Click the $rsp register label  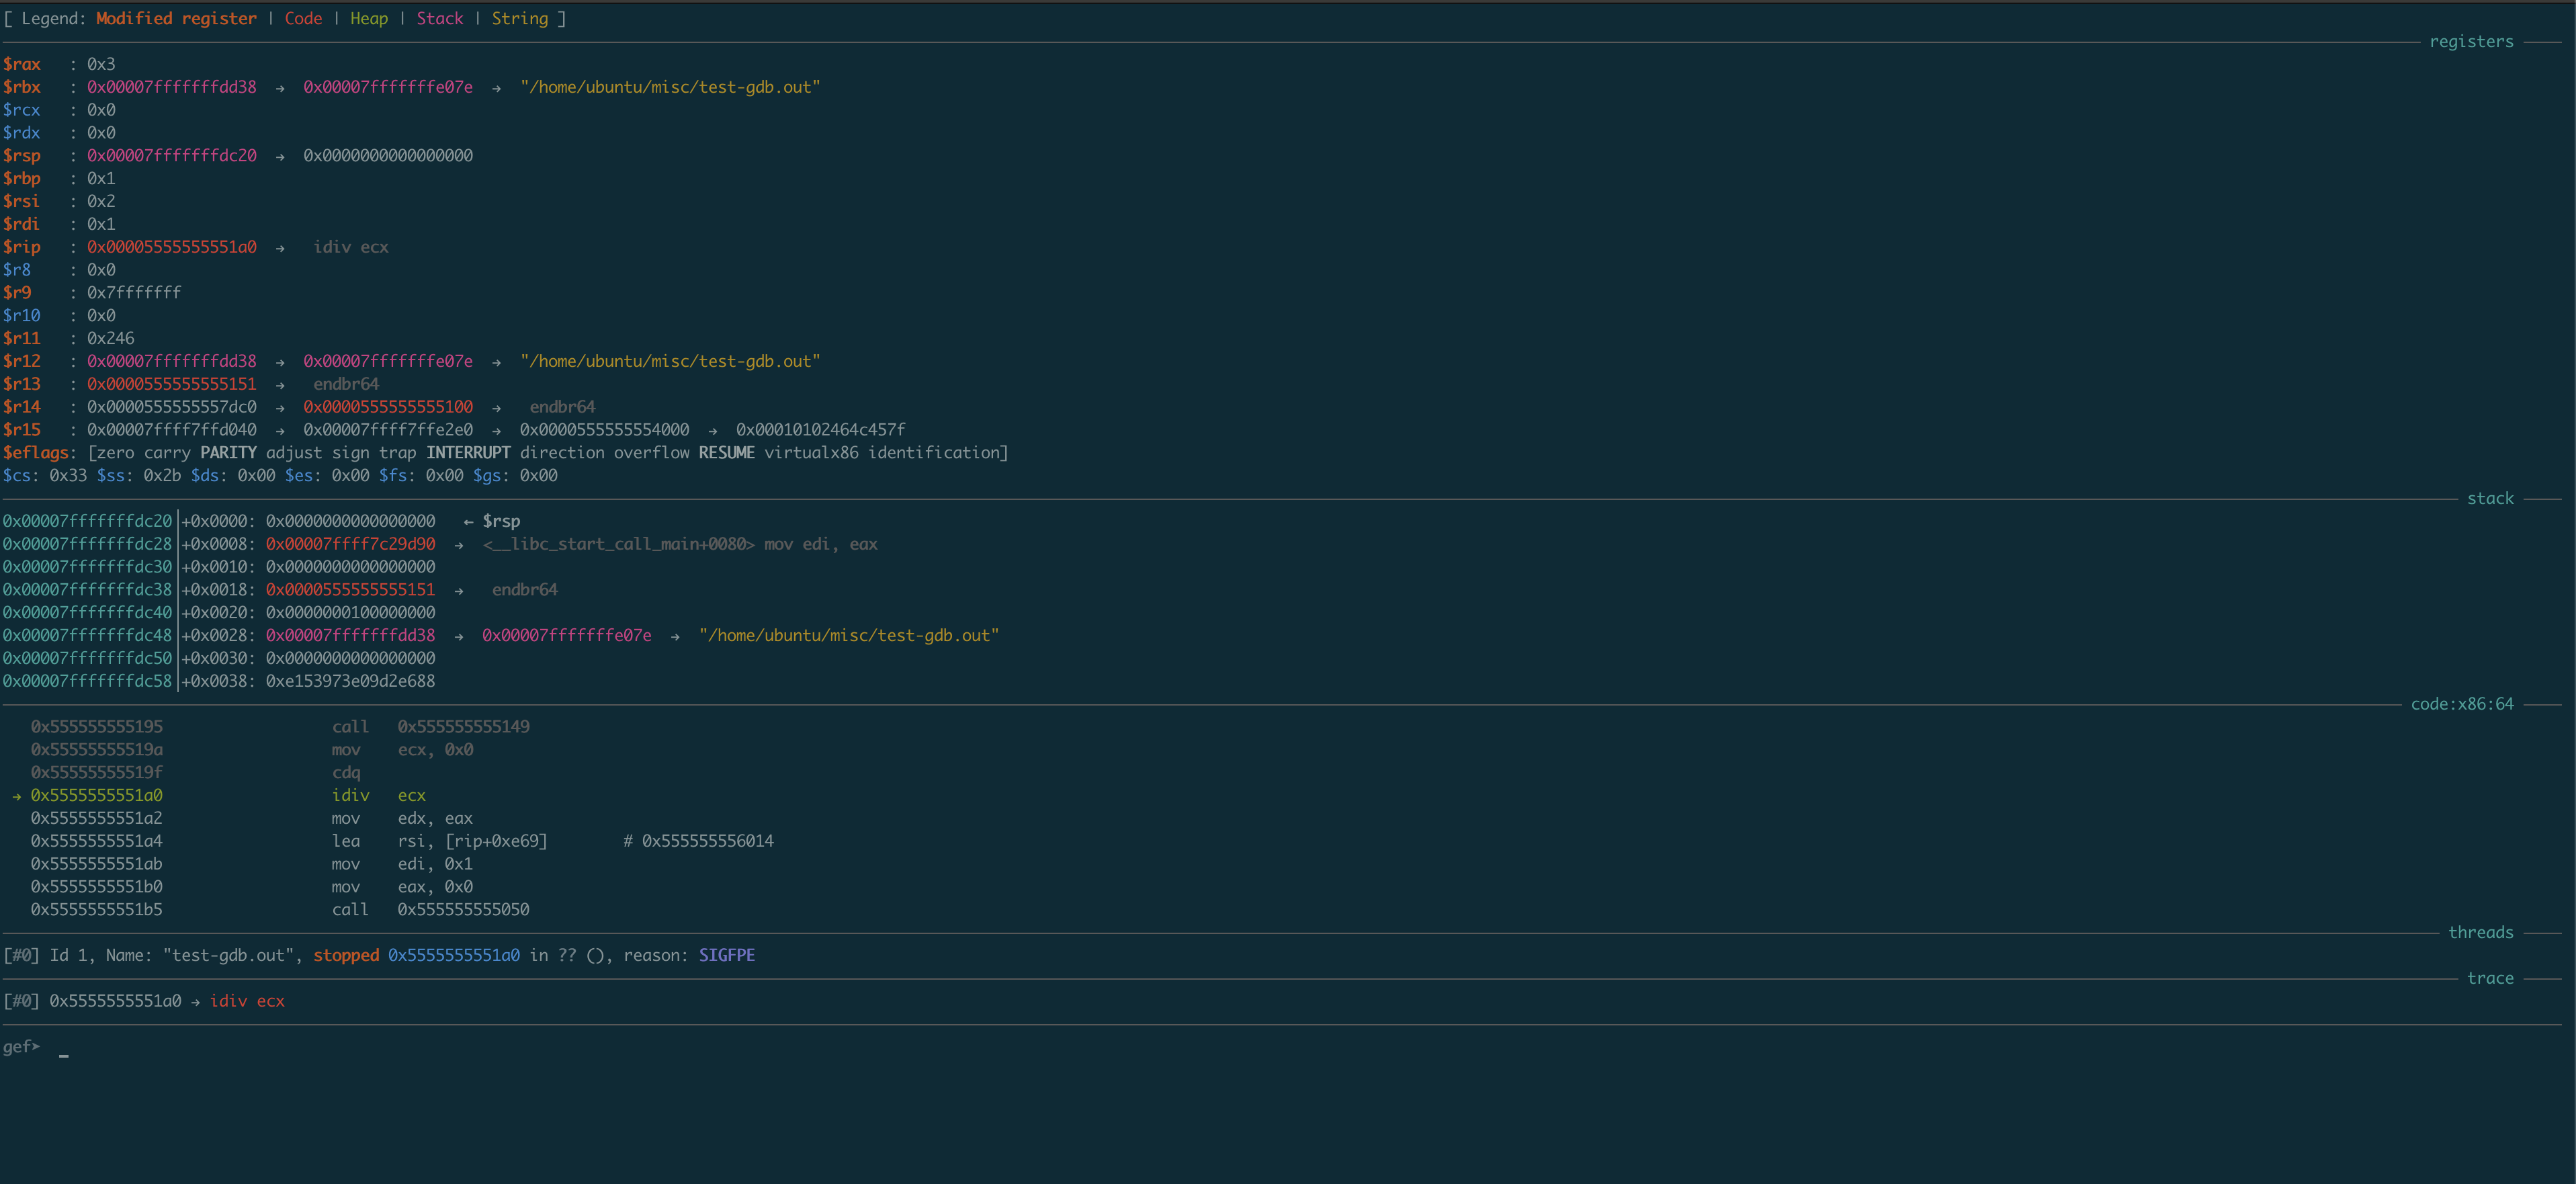coord(21,156)
